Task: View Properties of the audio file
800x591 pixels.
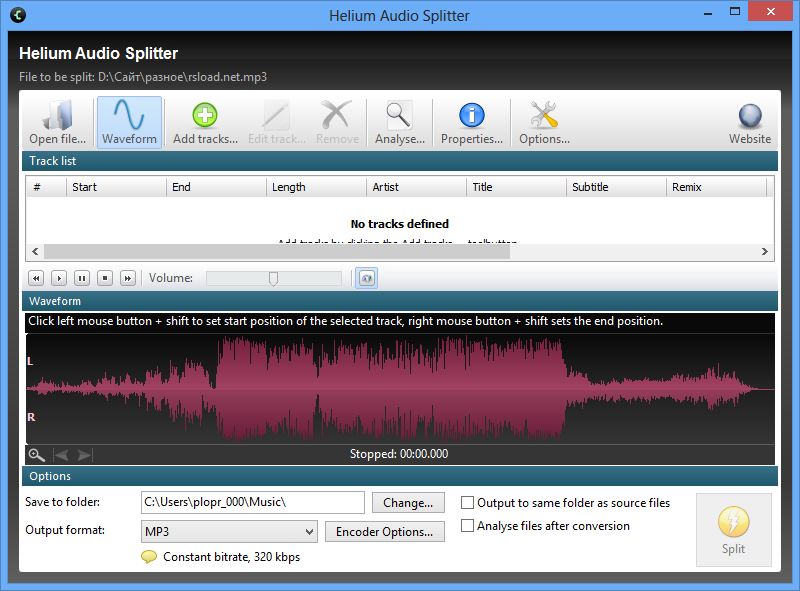Action: 471,121
